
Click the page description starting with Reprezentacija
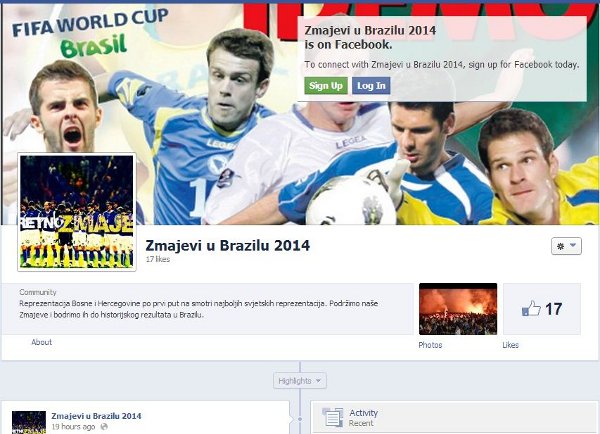click(x=199, y=309)
